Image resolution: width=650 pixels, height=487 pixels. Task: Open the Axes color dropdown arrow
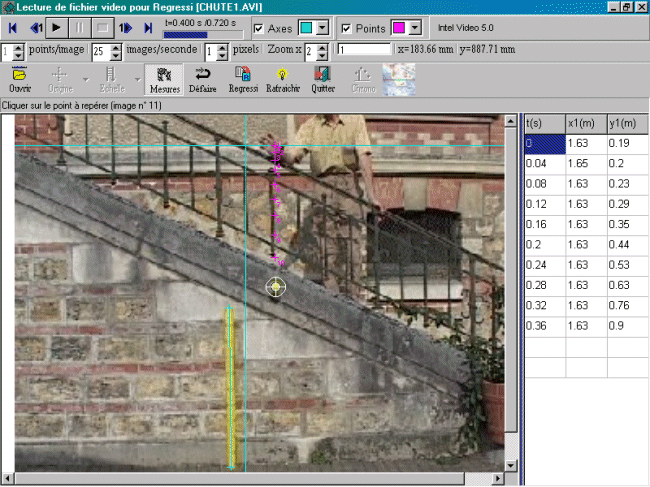coord(322,28)
